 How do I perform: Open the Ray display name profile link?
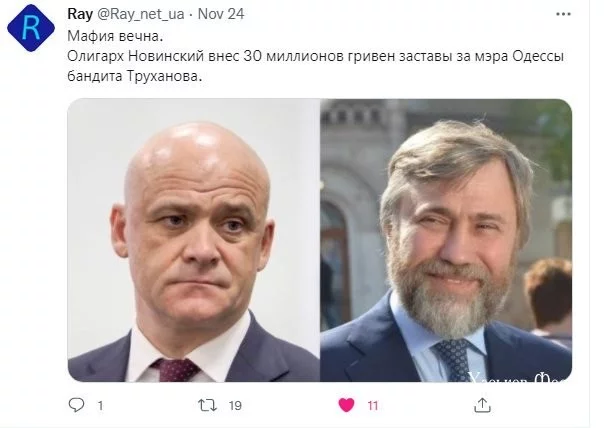click(80, 14)
